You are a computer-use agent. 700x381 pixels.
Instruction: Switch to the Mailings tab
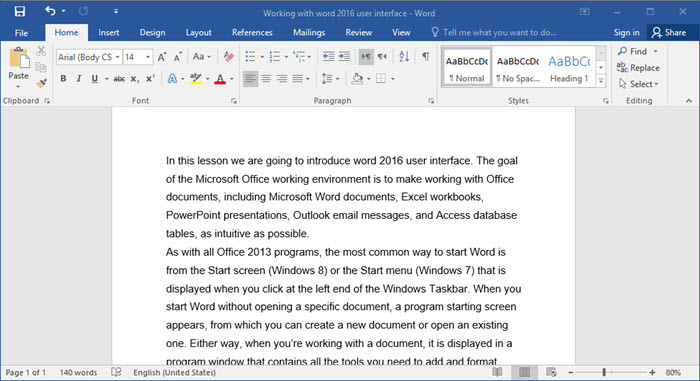point(309,33)
